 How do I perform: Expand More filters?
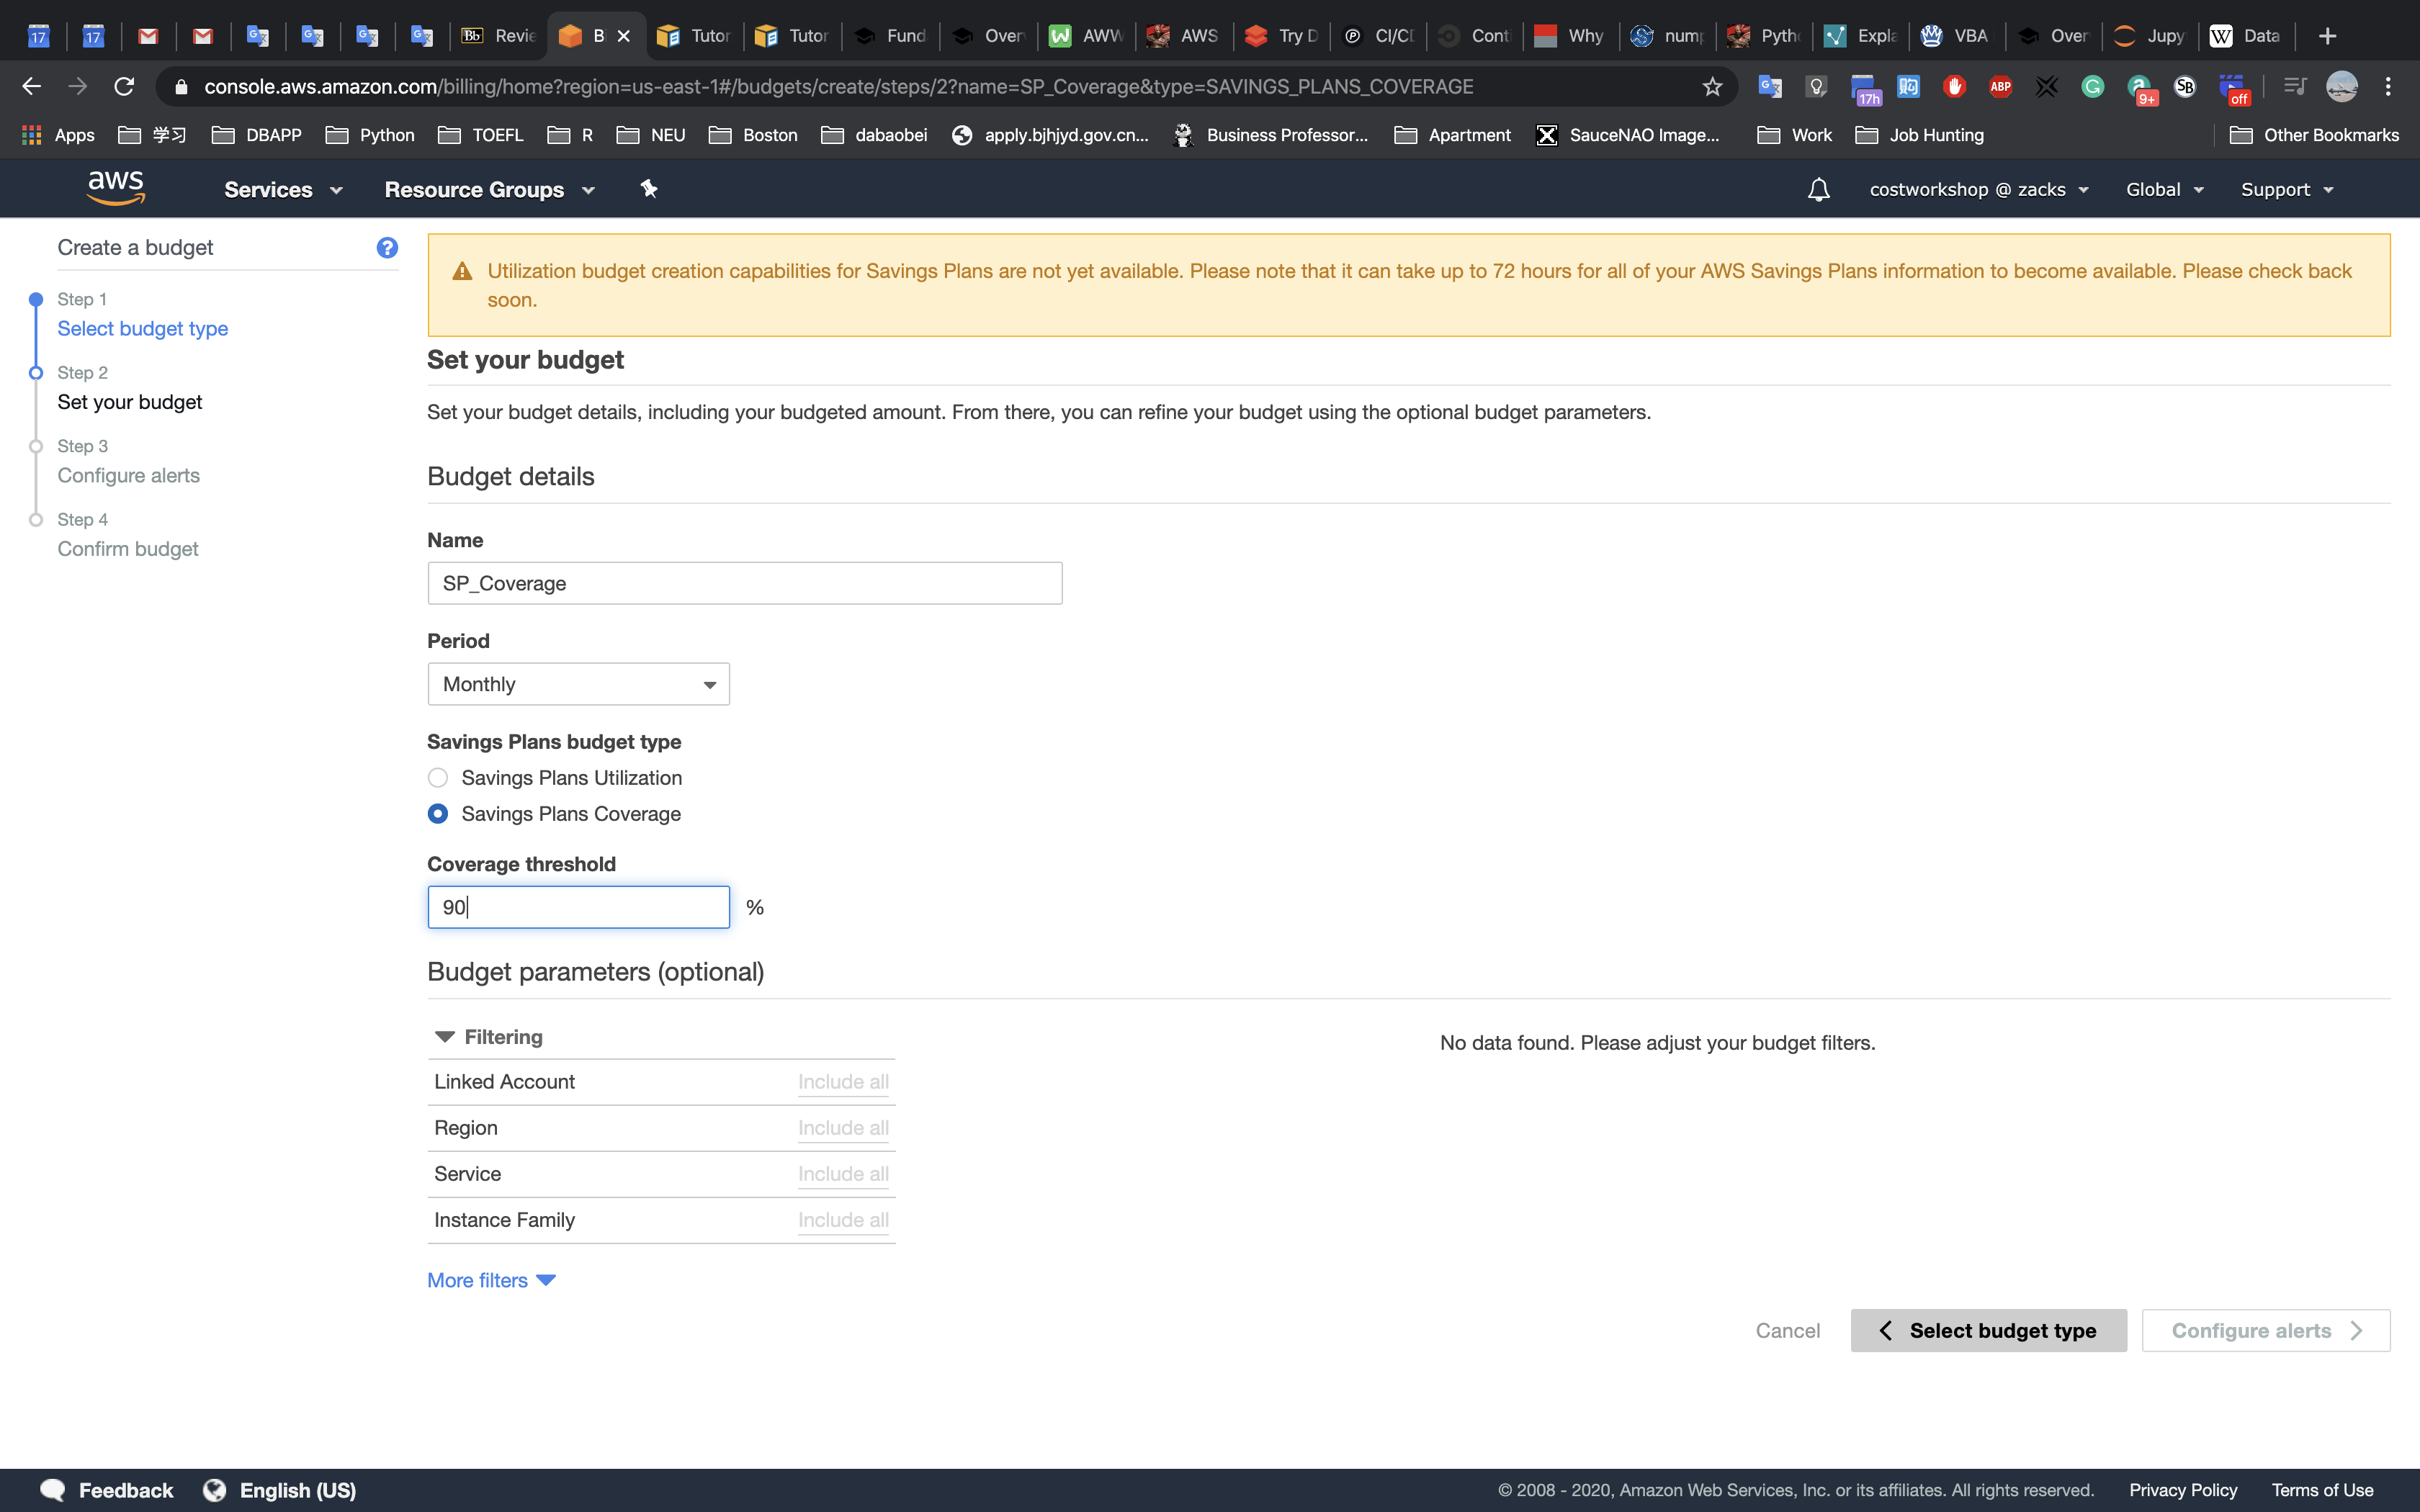pyautogui.click(x=490, y=1280)
